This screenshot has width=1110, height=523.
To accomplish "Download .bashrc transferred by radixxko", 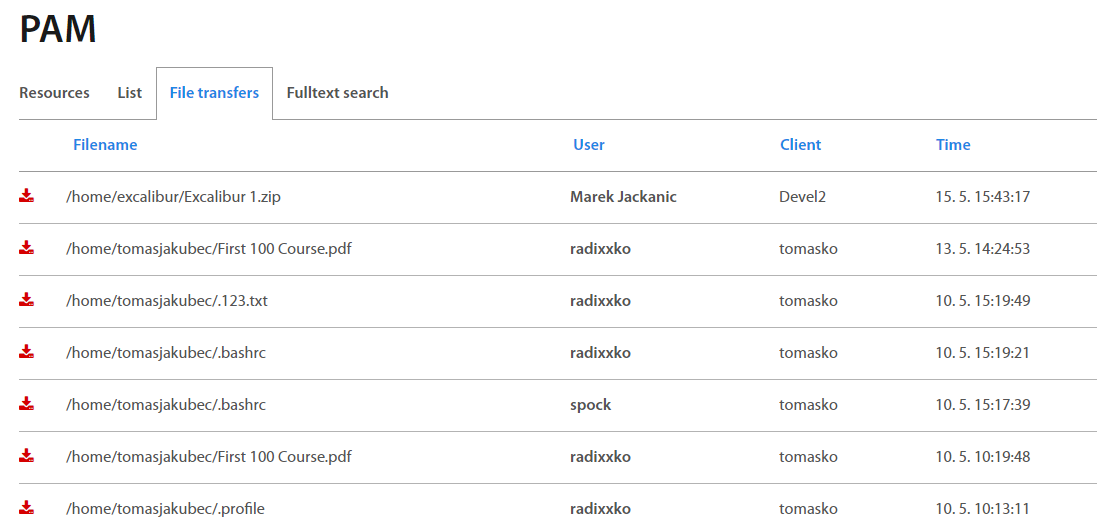I will click(x=27, y=353).
